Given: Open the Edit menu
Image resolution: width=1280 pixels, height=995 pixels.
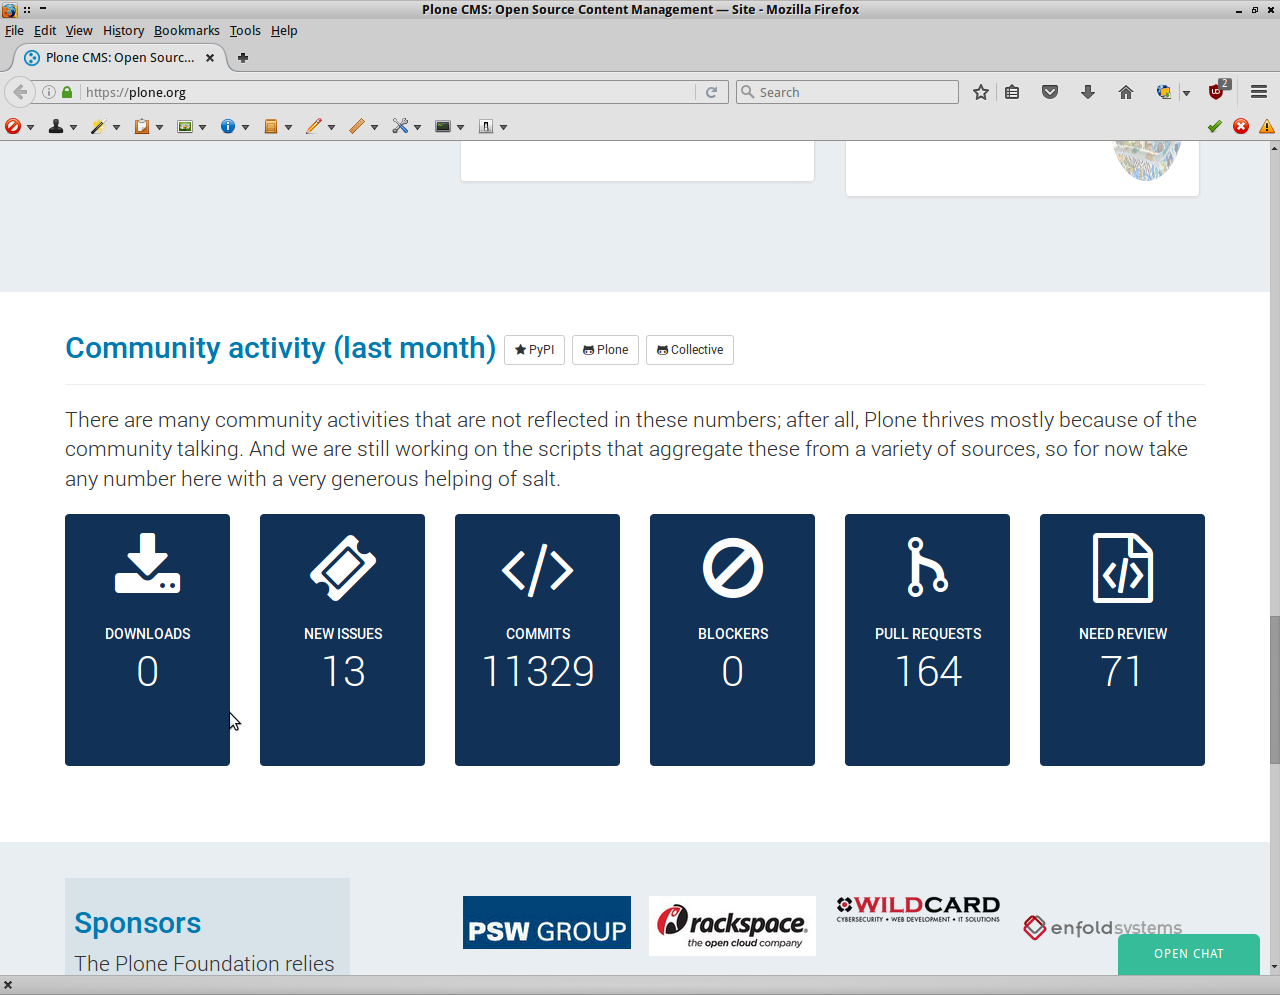Looking at the screenshot, I should pos(45,30).
